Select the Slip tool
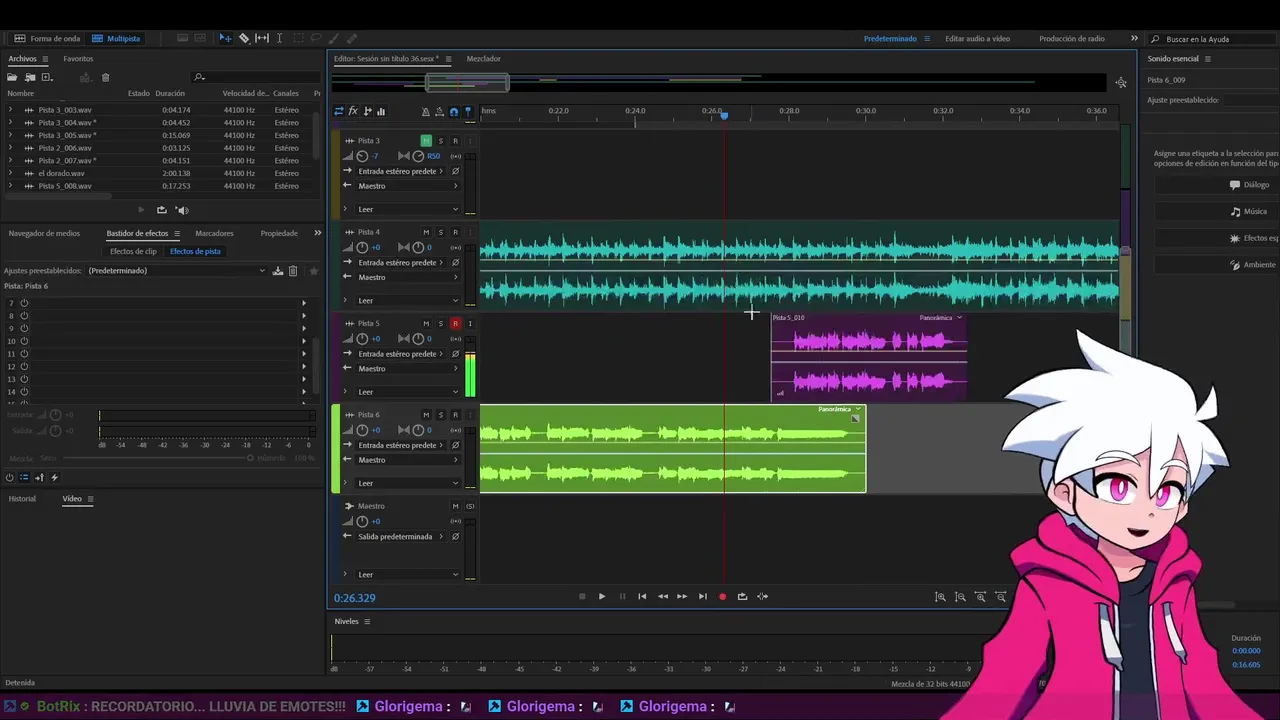1280x720 pixels. coord(262,38)
